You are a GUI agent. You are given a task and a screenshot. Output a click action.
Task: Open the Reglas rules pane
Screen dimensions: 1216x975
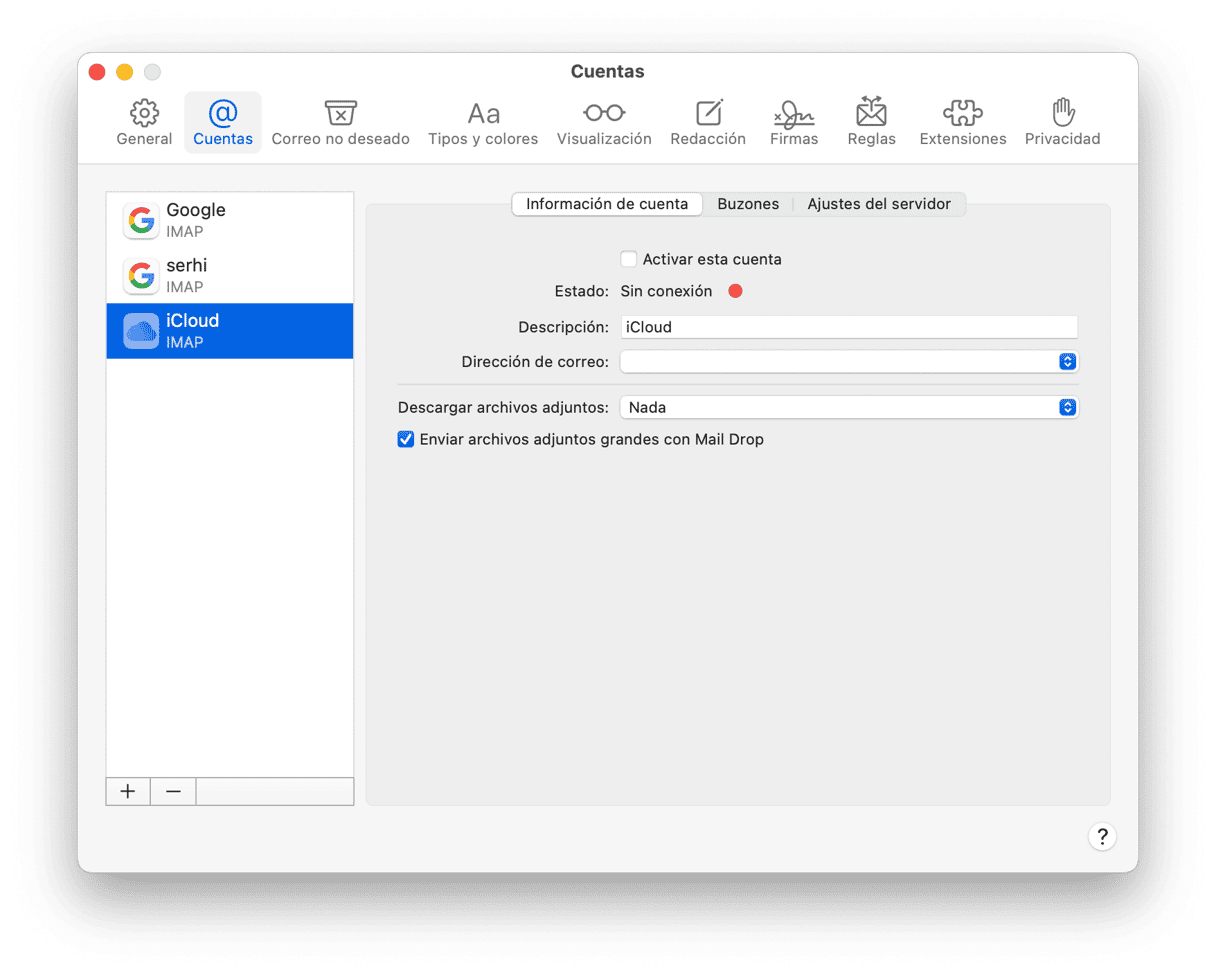click(x=871, y=123)
